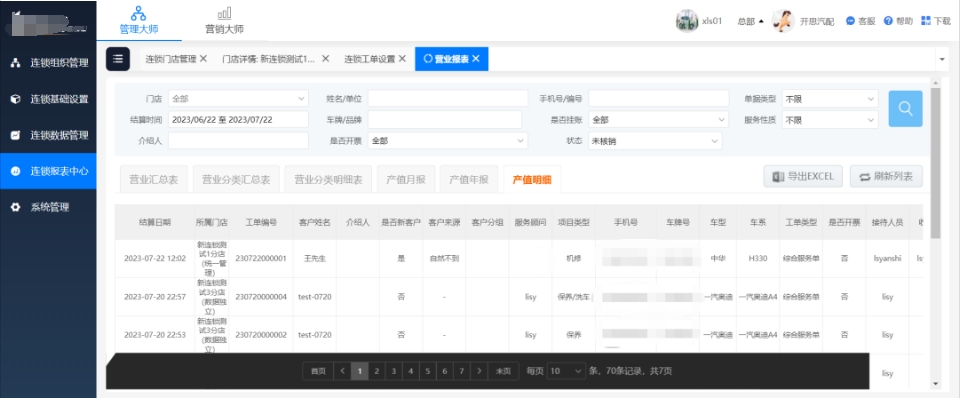
Task: Click the blue search magnifier button
Action: [x=906, y=108]
